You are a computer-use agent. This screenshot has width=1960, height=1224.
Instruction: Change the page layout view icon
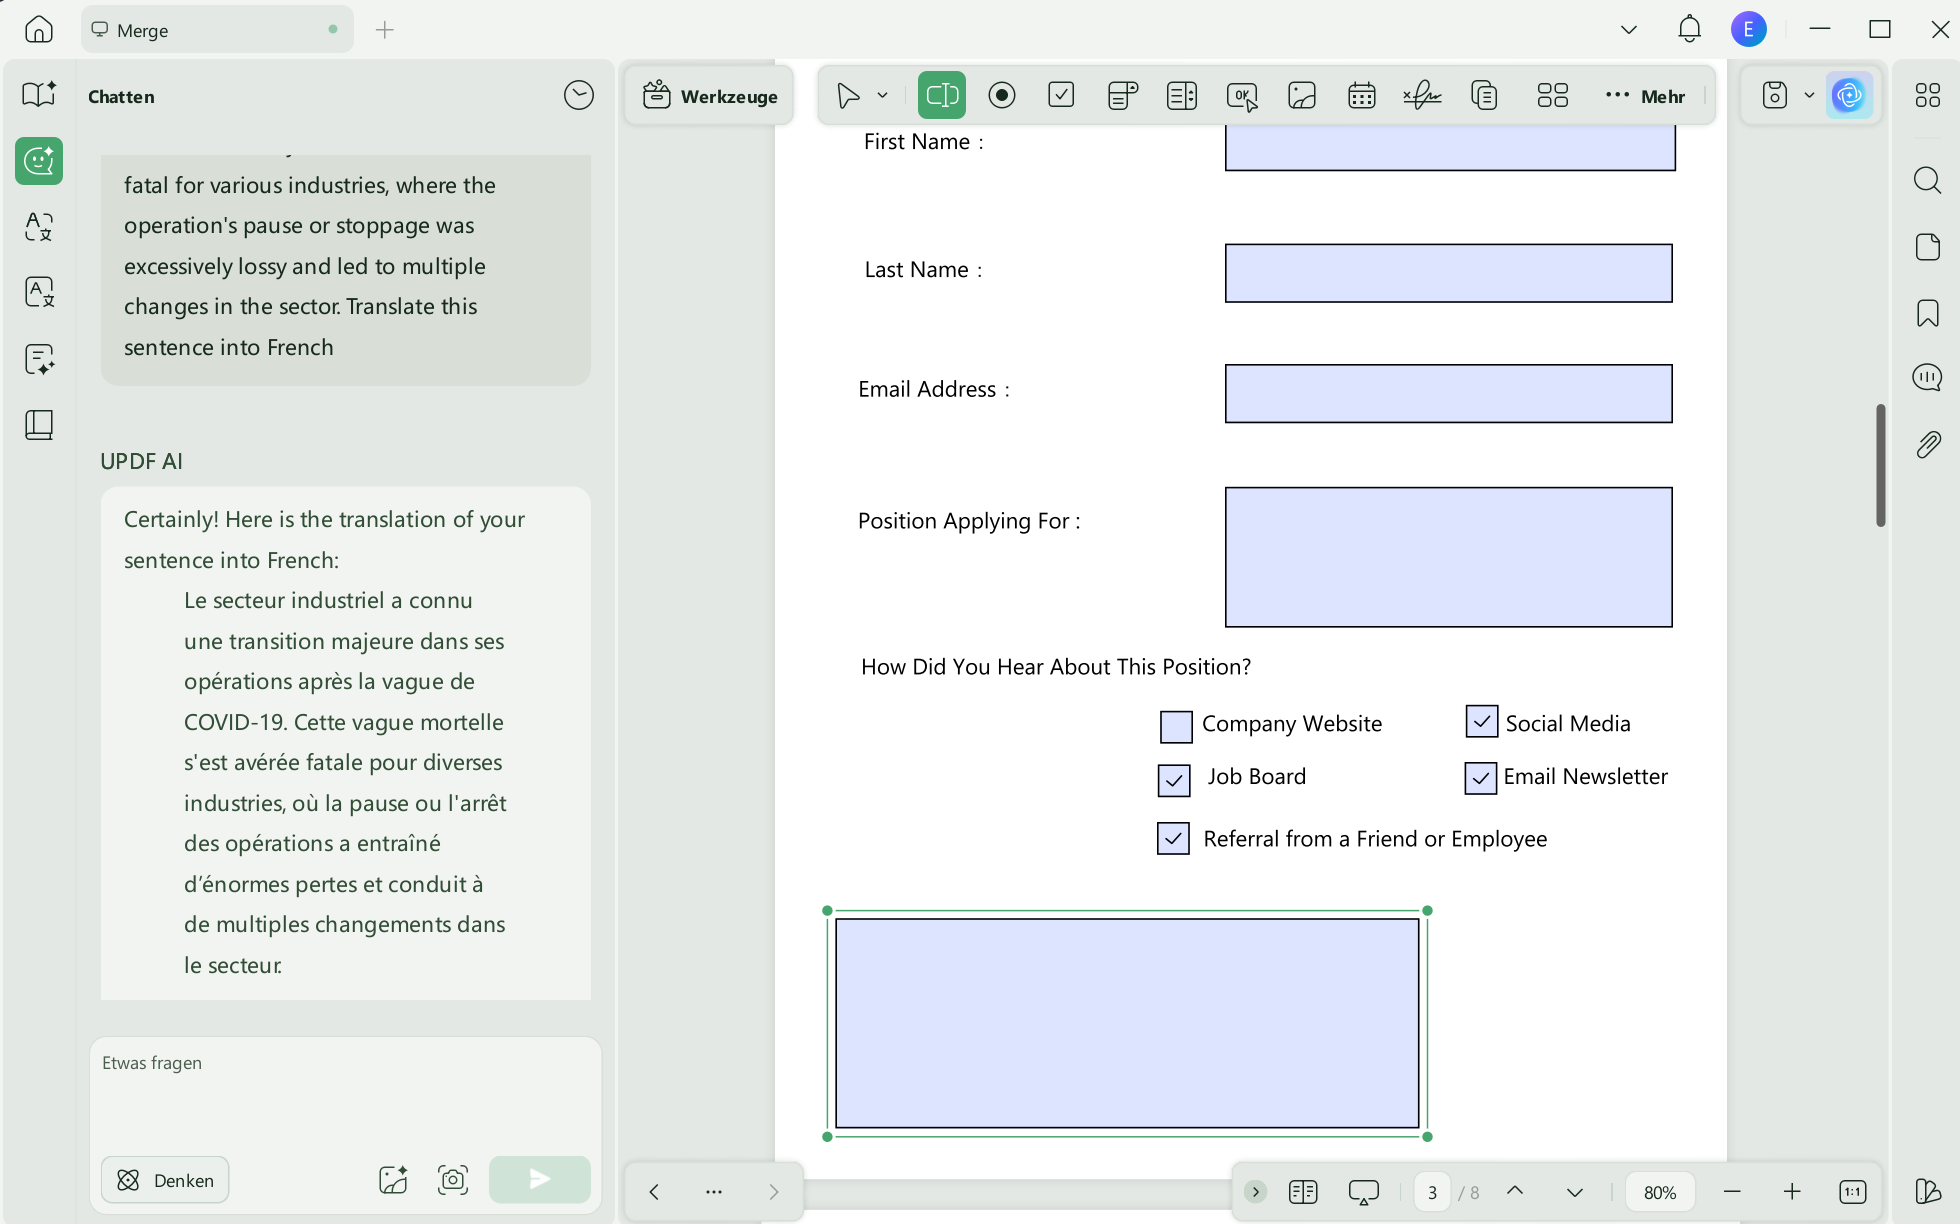click(x=1303, y=1191)
